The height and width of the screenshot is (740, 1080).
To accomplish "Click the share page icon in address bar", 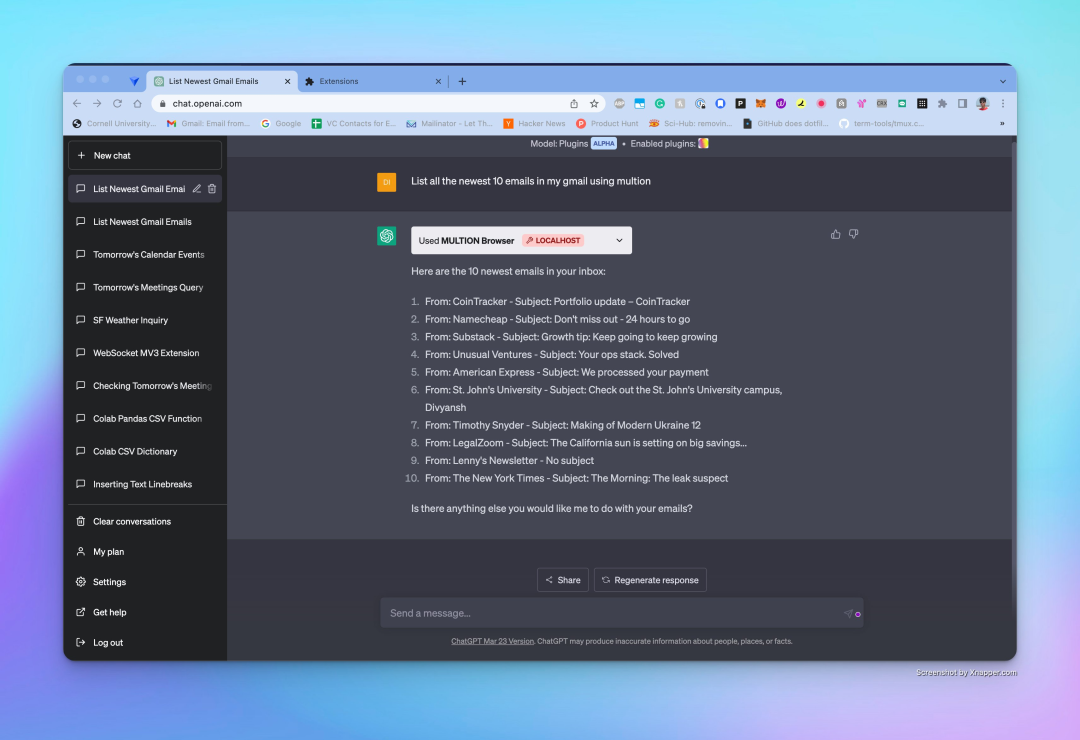I will tap(574, 103).
